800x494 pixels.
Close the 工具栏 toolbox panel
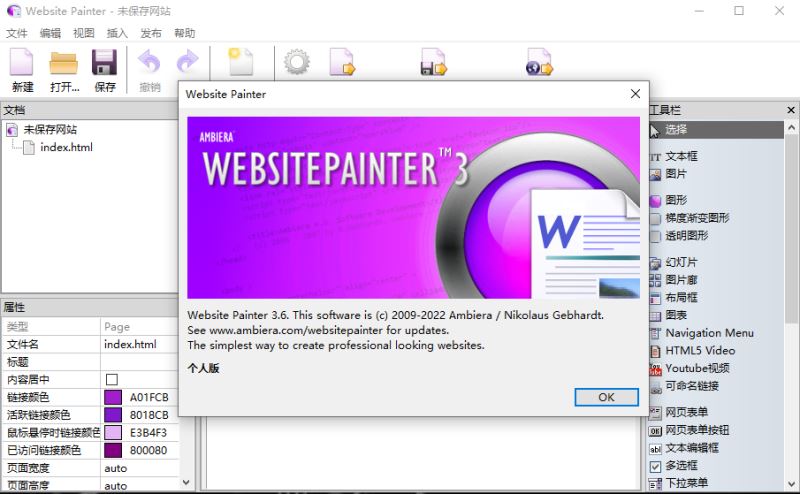[x=791, y=110]
